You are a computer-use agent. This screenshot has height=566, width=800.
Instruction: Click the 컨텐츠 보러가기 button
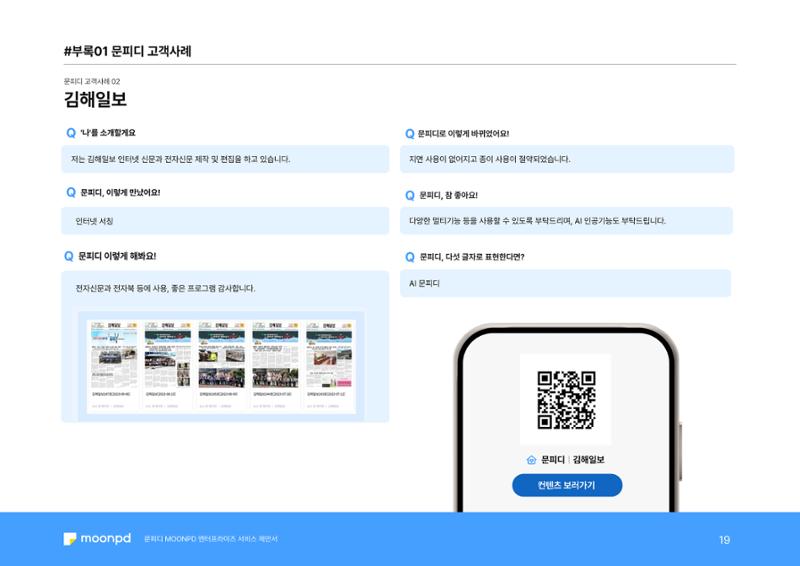[567, 485]
